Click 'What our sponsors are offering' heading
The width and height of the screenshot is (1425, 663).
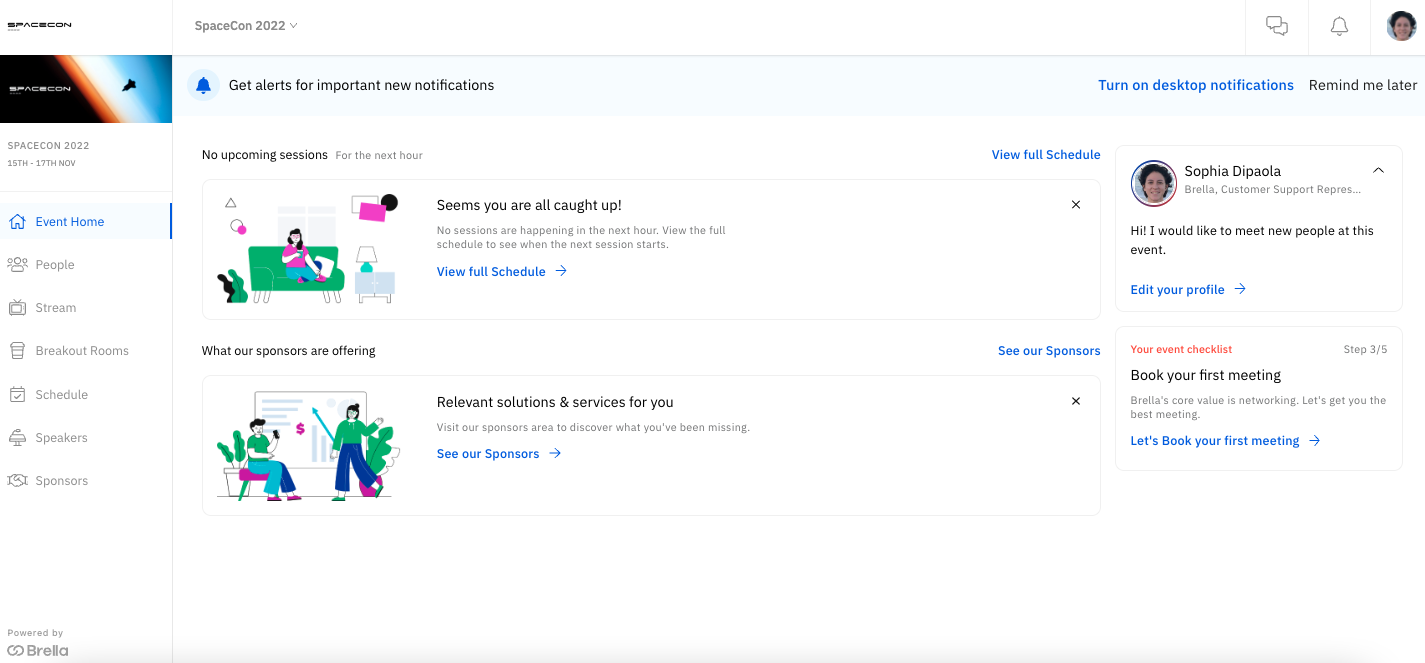pyautogui.click(x=289, y=351)
